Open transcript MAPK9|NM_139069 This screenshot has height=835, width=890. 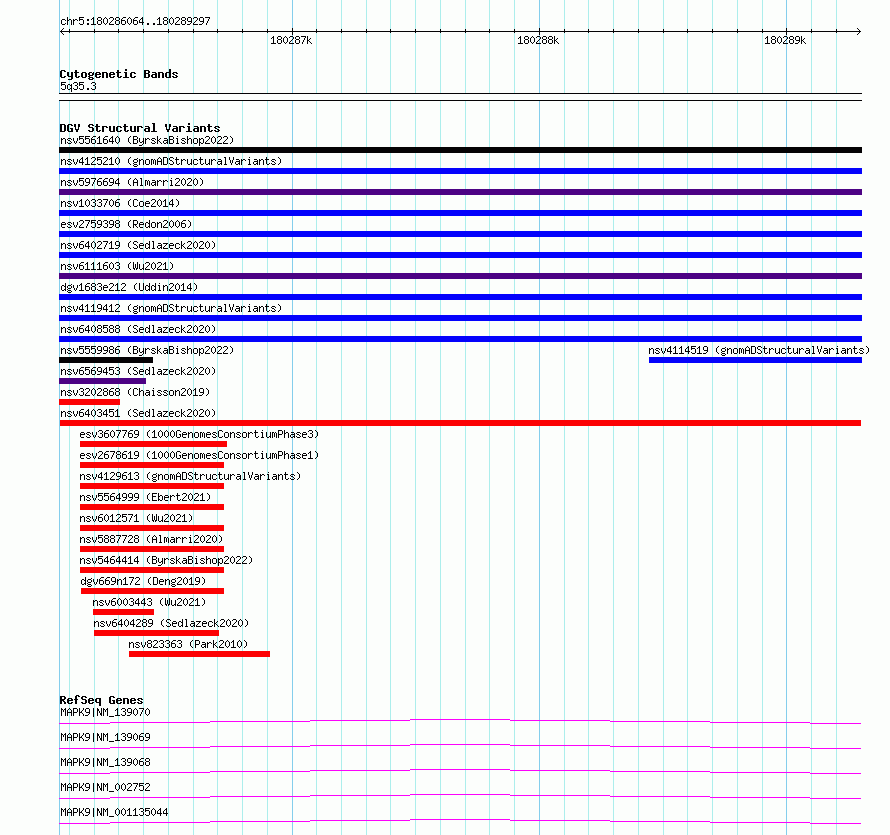click(106, 737)
